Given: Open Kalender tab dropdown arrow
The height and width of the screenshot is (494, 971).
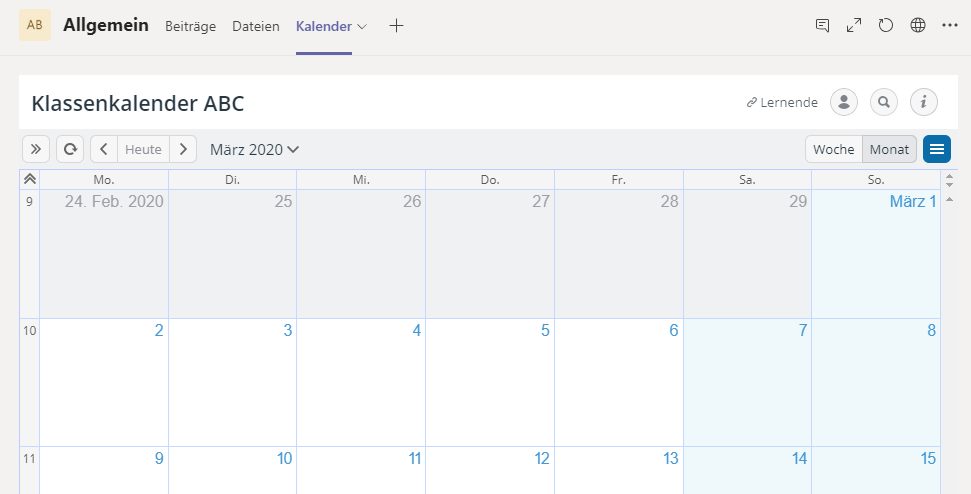Looking at the screenshot, I should pos(363,27).
